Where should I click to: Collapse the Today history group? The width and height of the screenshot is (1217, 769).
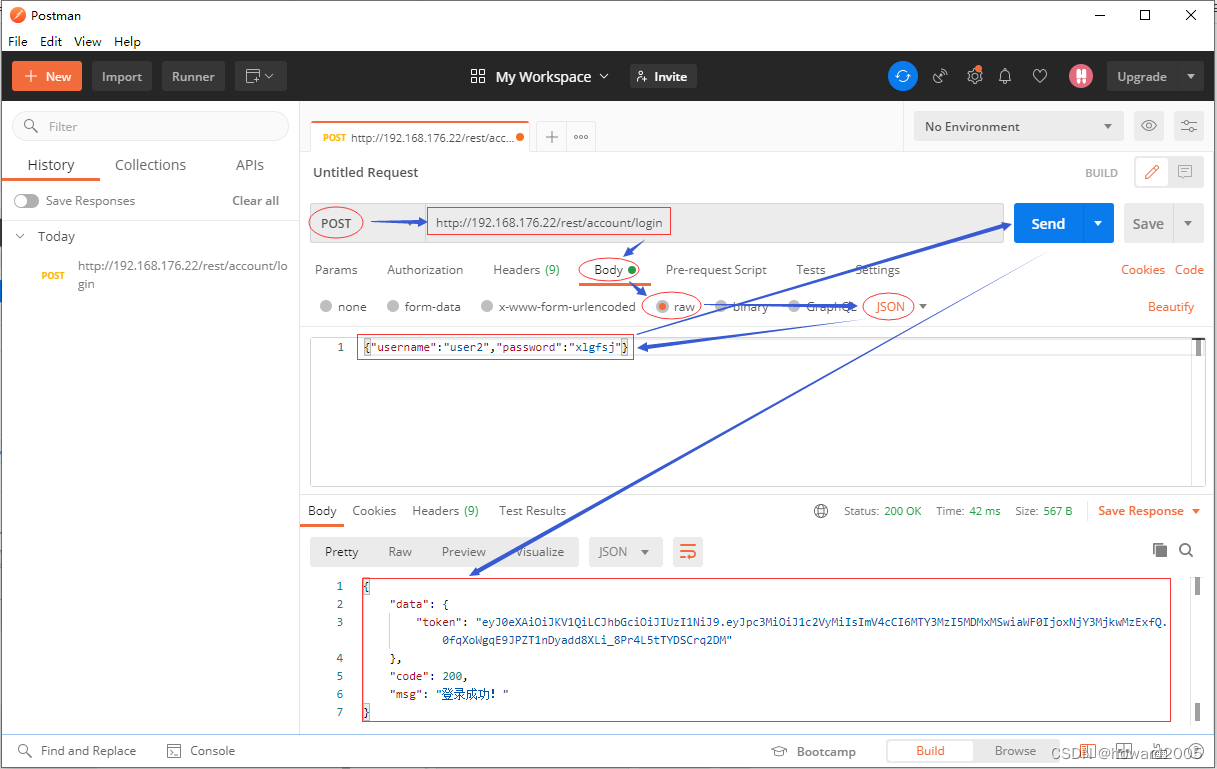pos(20,237)
